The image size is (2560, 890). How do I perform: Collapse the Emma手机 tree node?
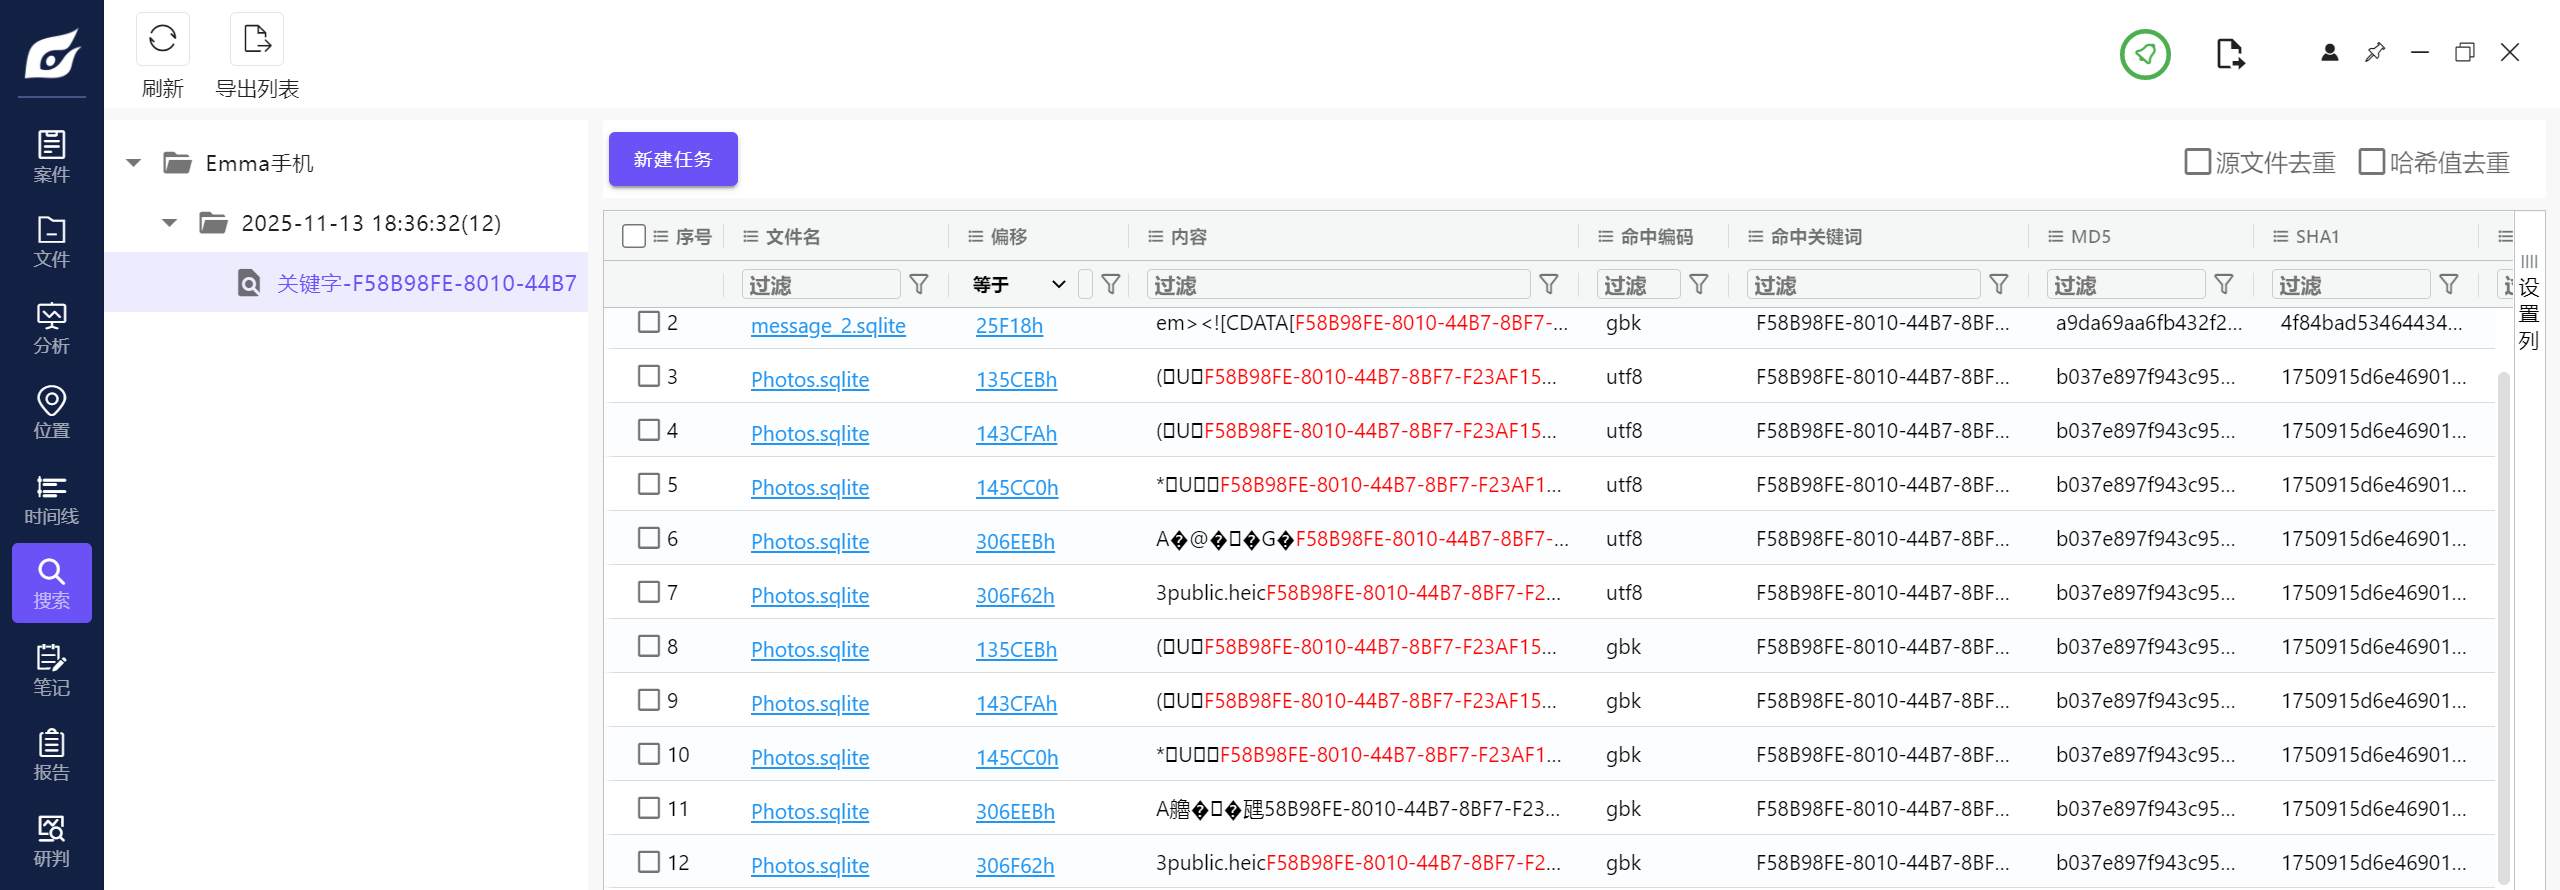pyautogui.click(x=134, y=163)
